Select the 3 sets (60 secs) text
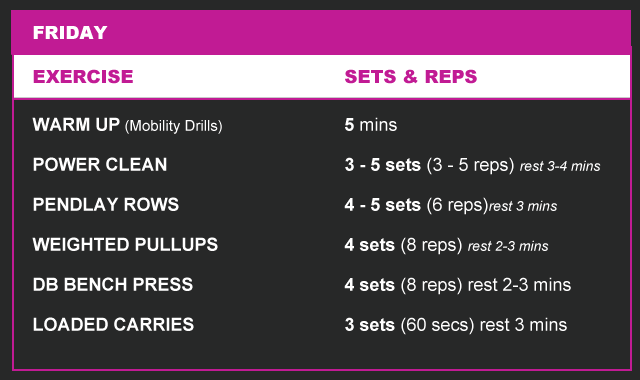 click(409, 325)
